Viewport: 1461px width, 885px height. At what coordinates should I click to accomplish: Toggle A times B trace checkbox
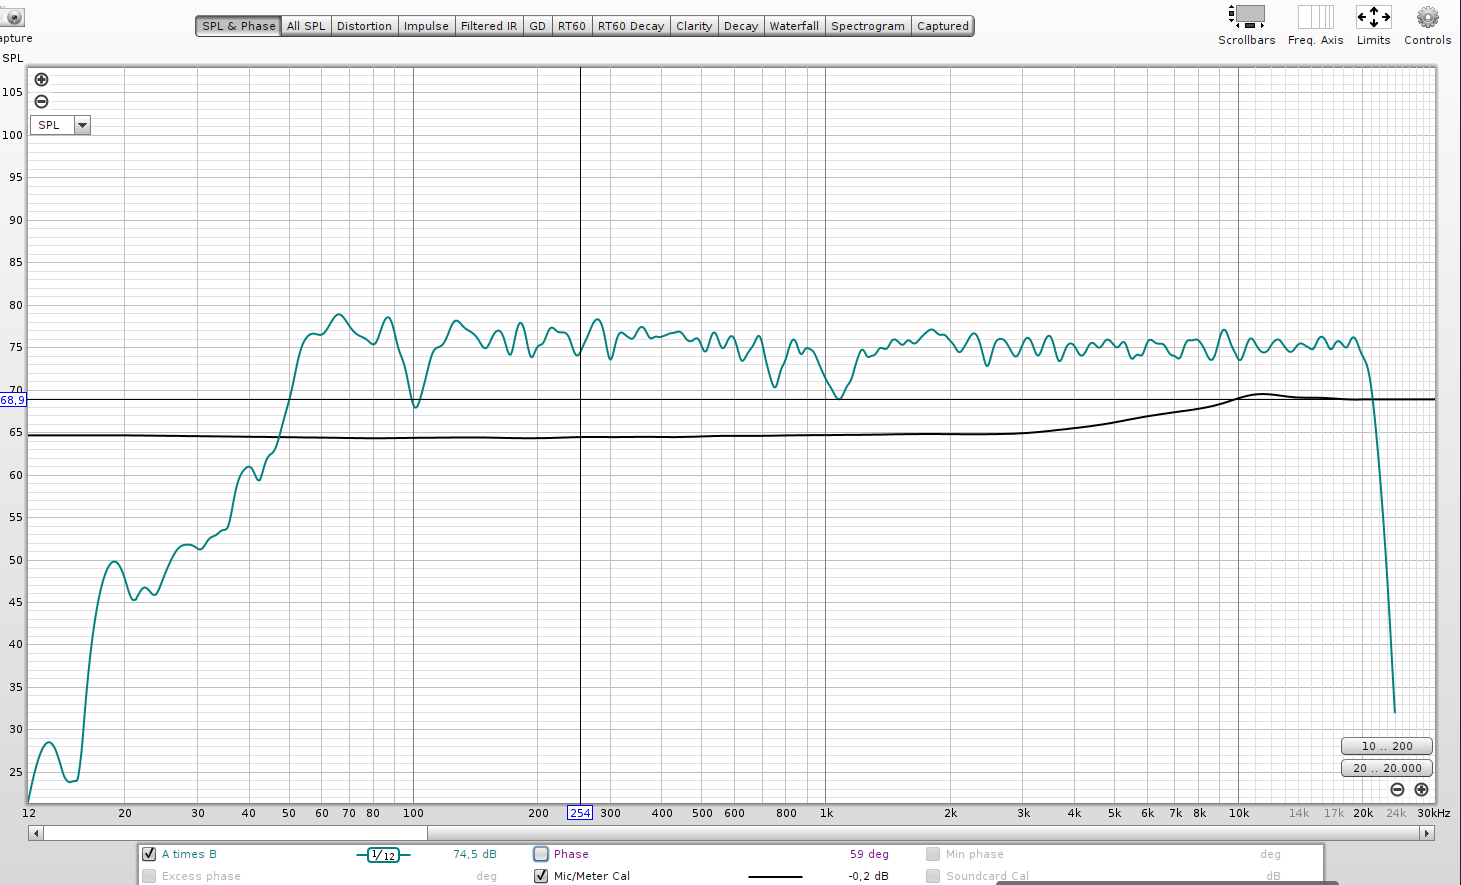149,854
